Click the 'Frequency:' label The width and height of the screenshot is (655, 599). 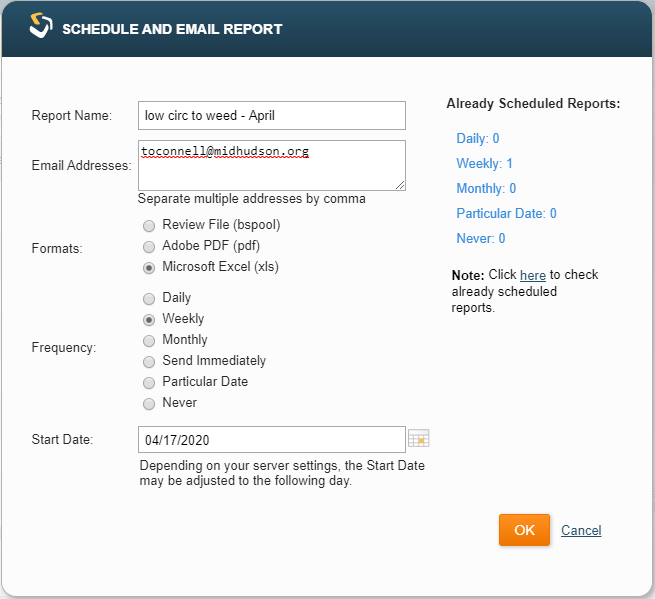pyautogui.click(x=64, y=348)
